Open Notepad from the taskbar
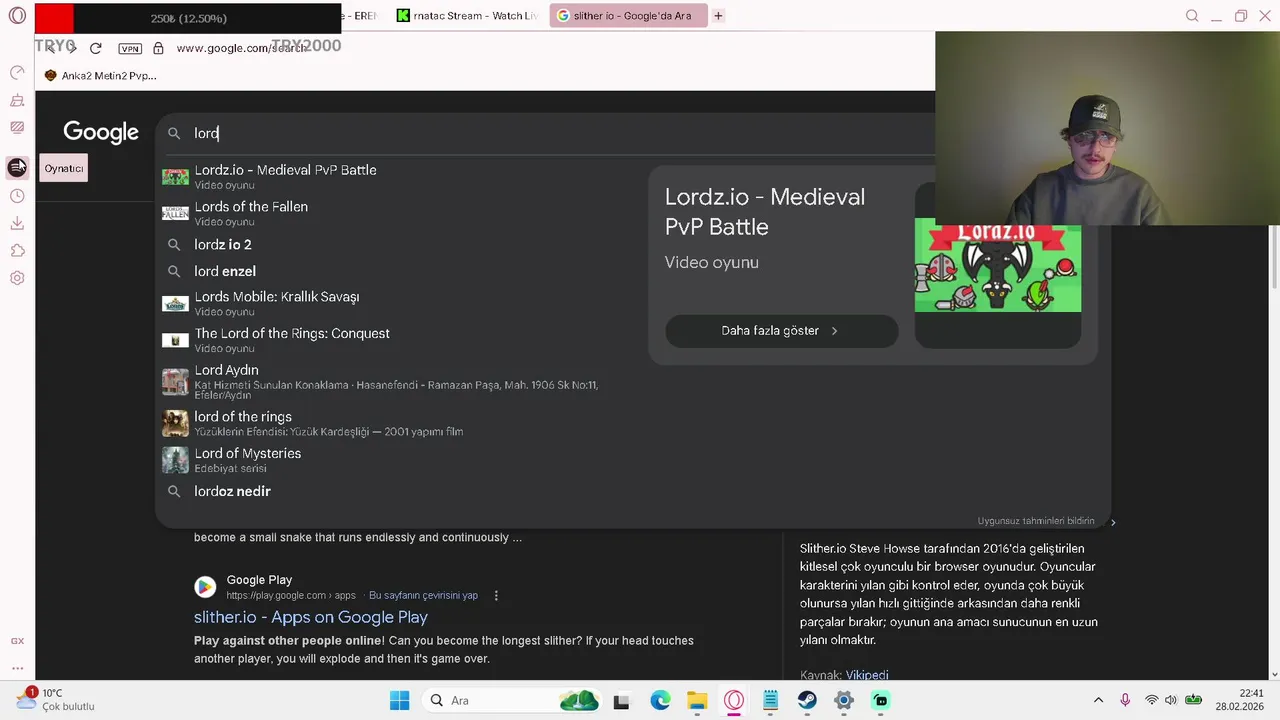This screenshot has height=720, width=1280. point(770,700)
